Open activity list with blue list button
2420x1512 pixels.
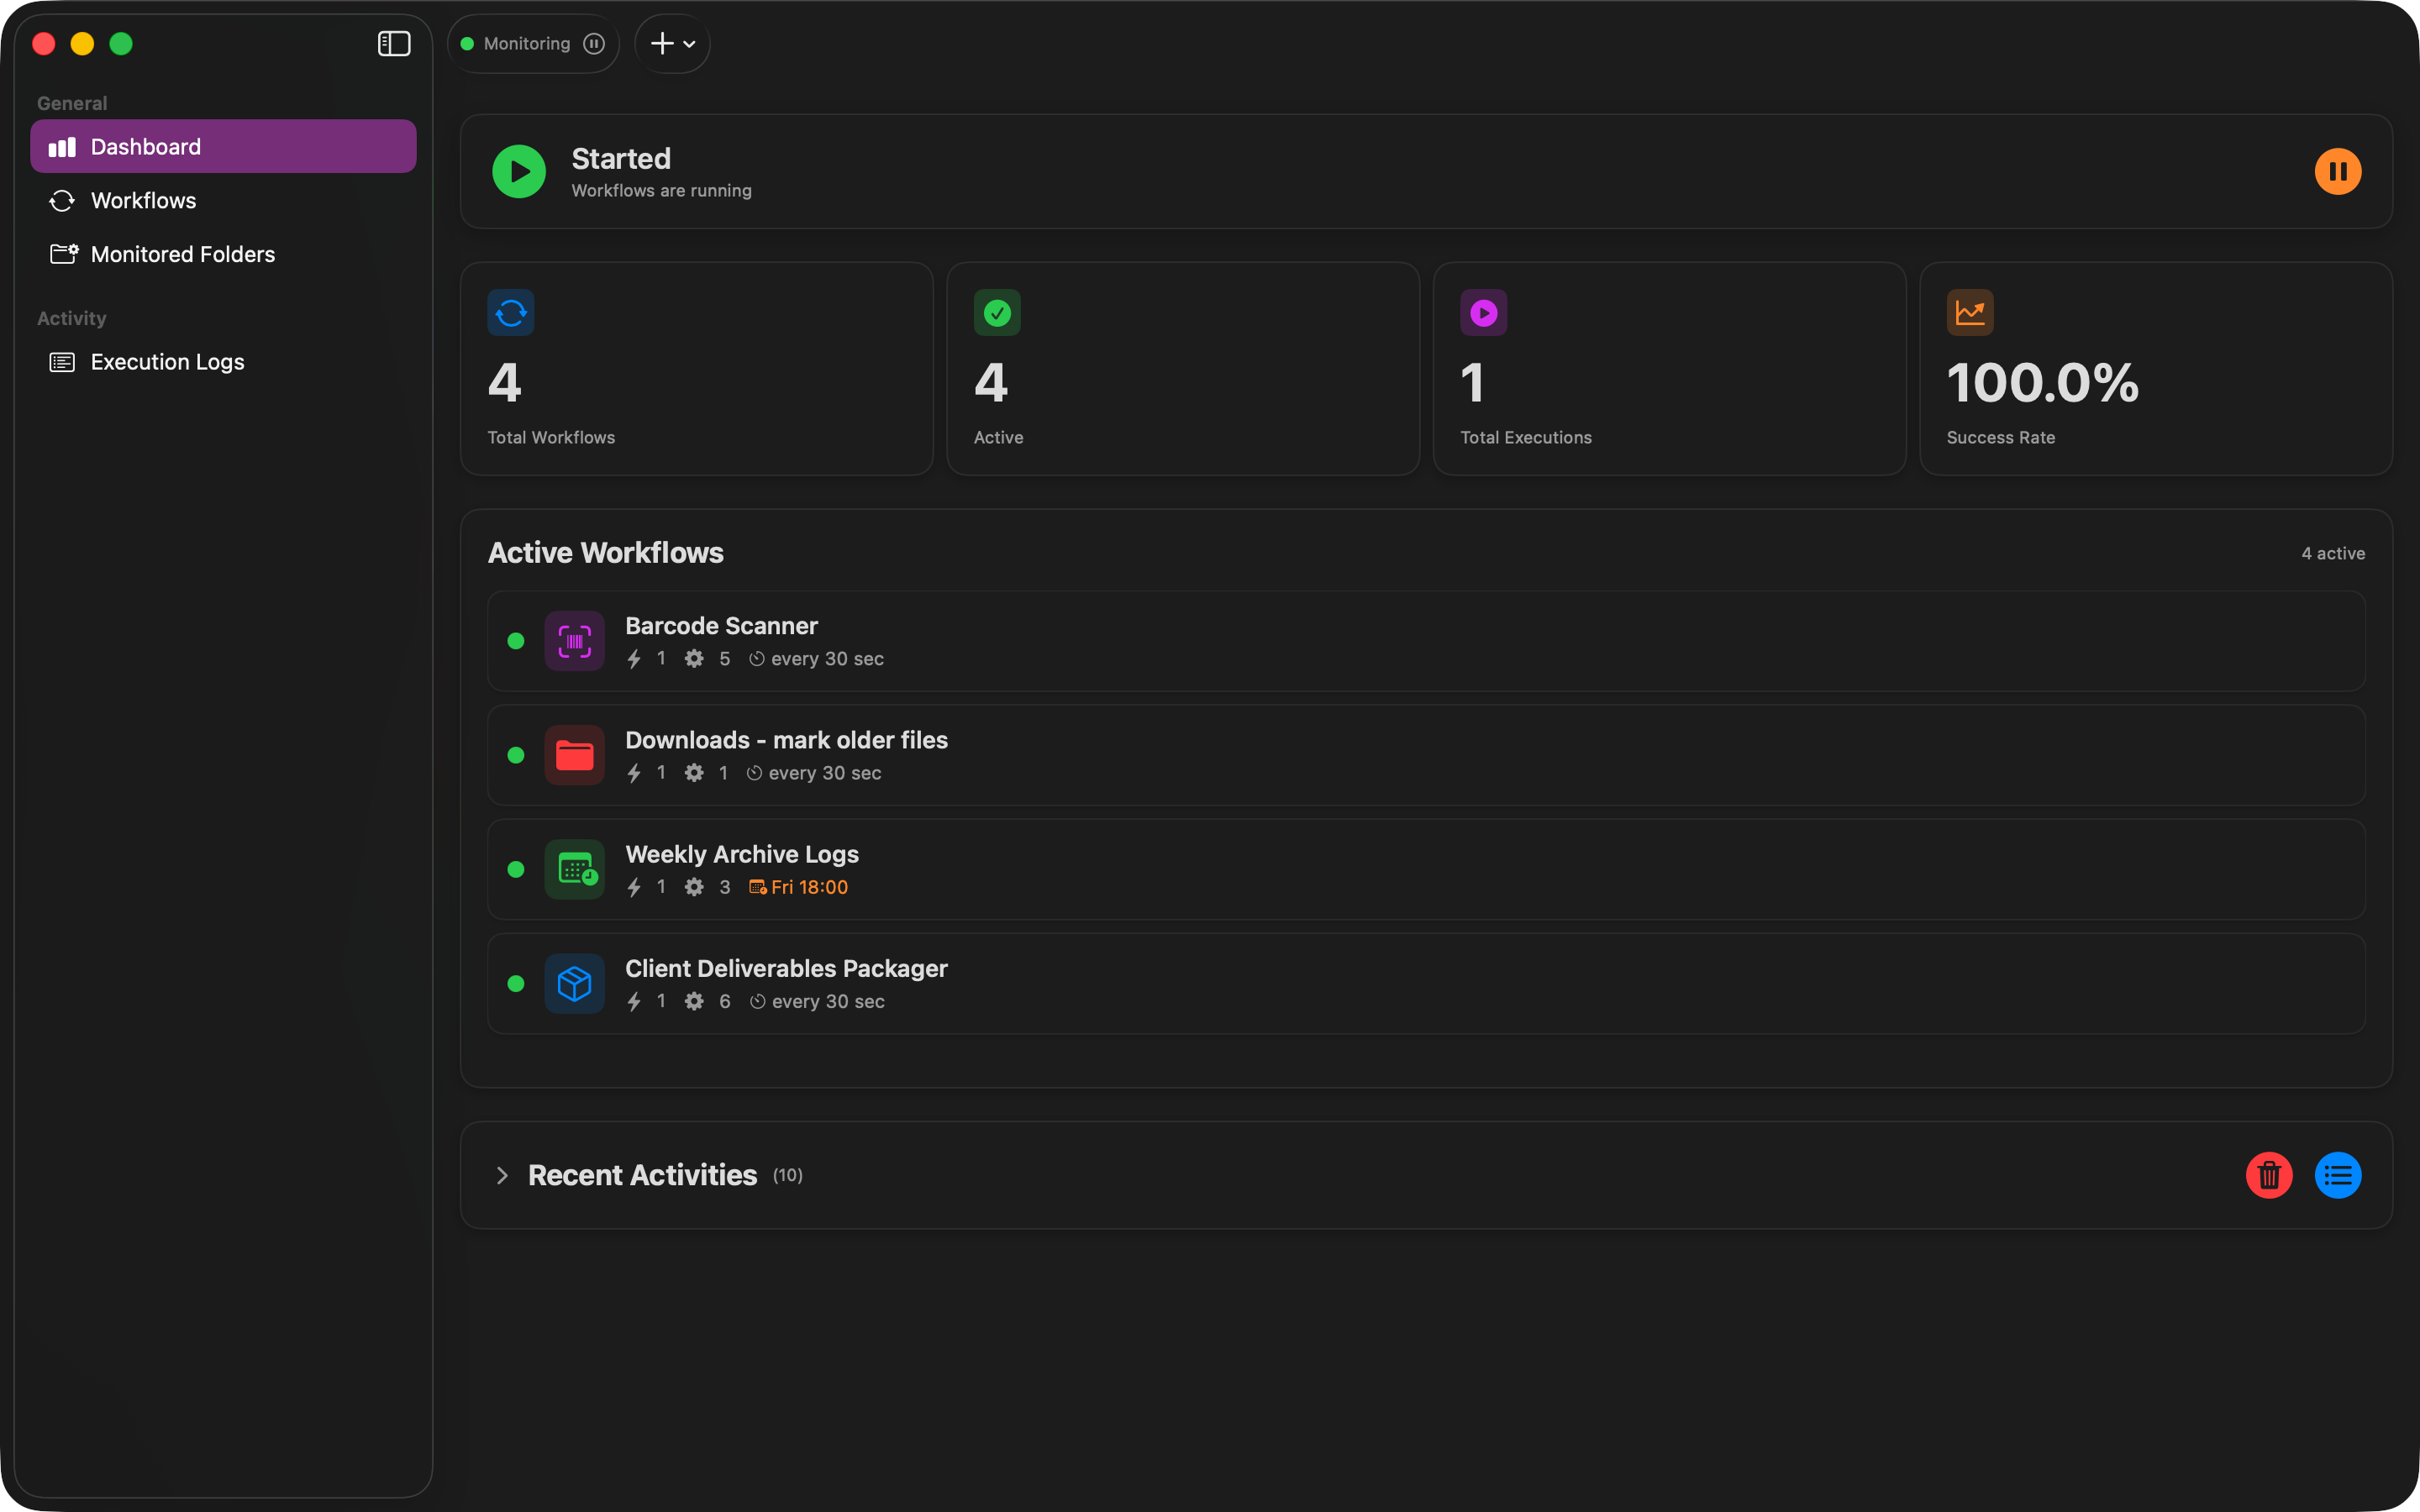[x=2337, y=1175]
